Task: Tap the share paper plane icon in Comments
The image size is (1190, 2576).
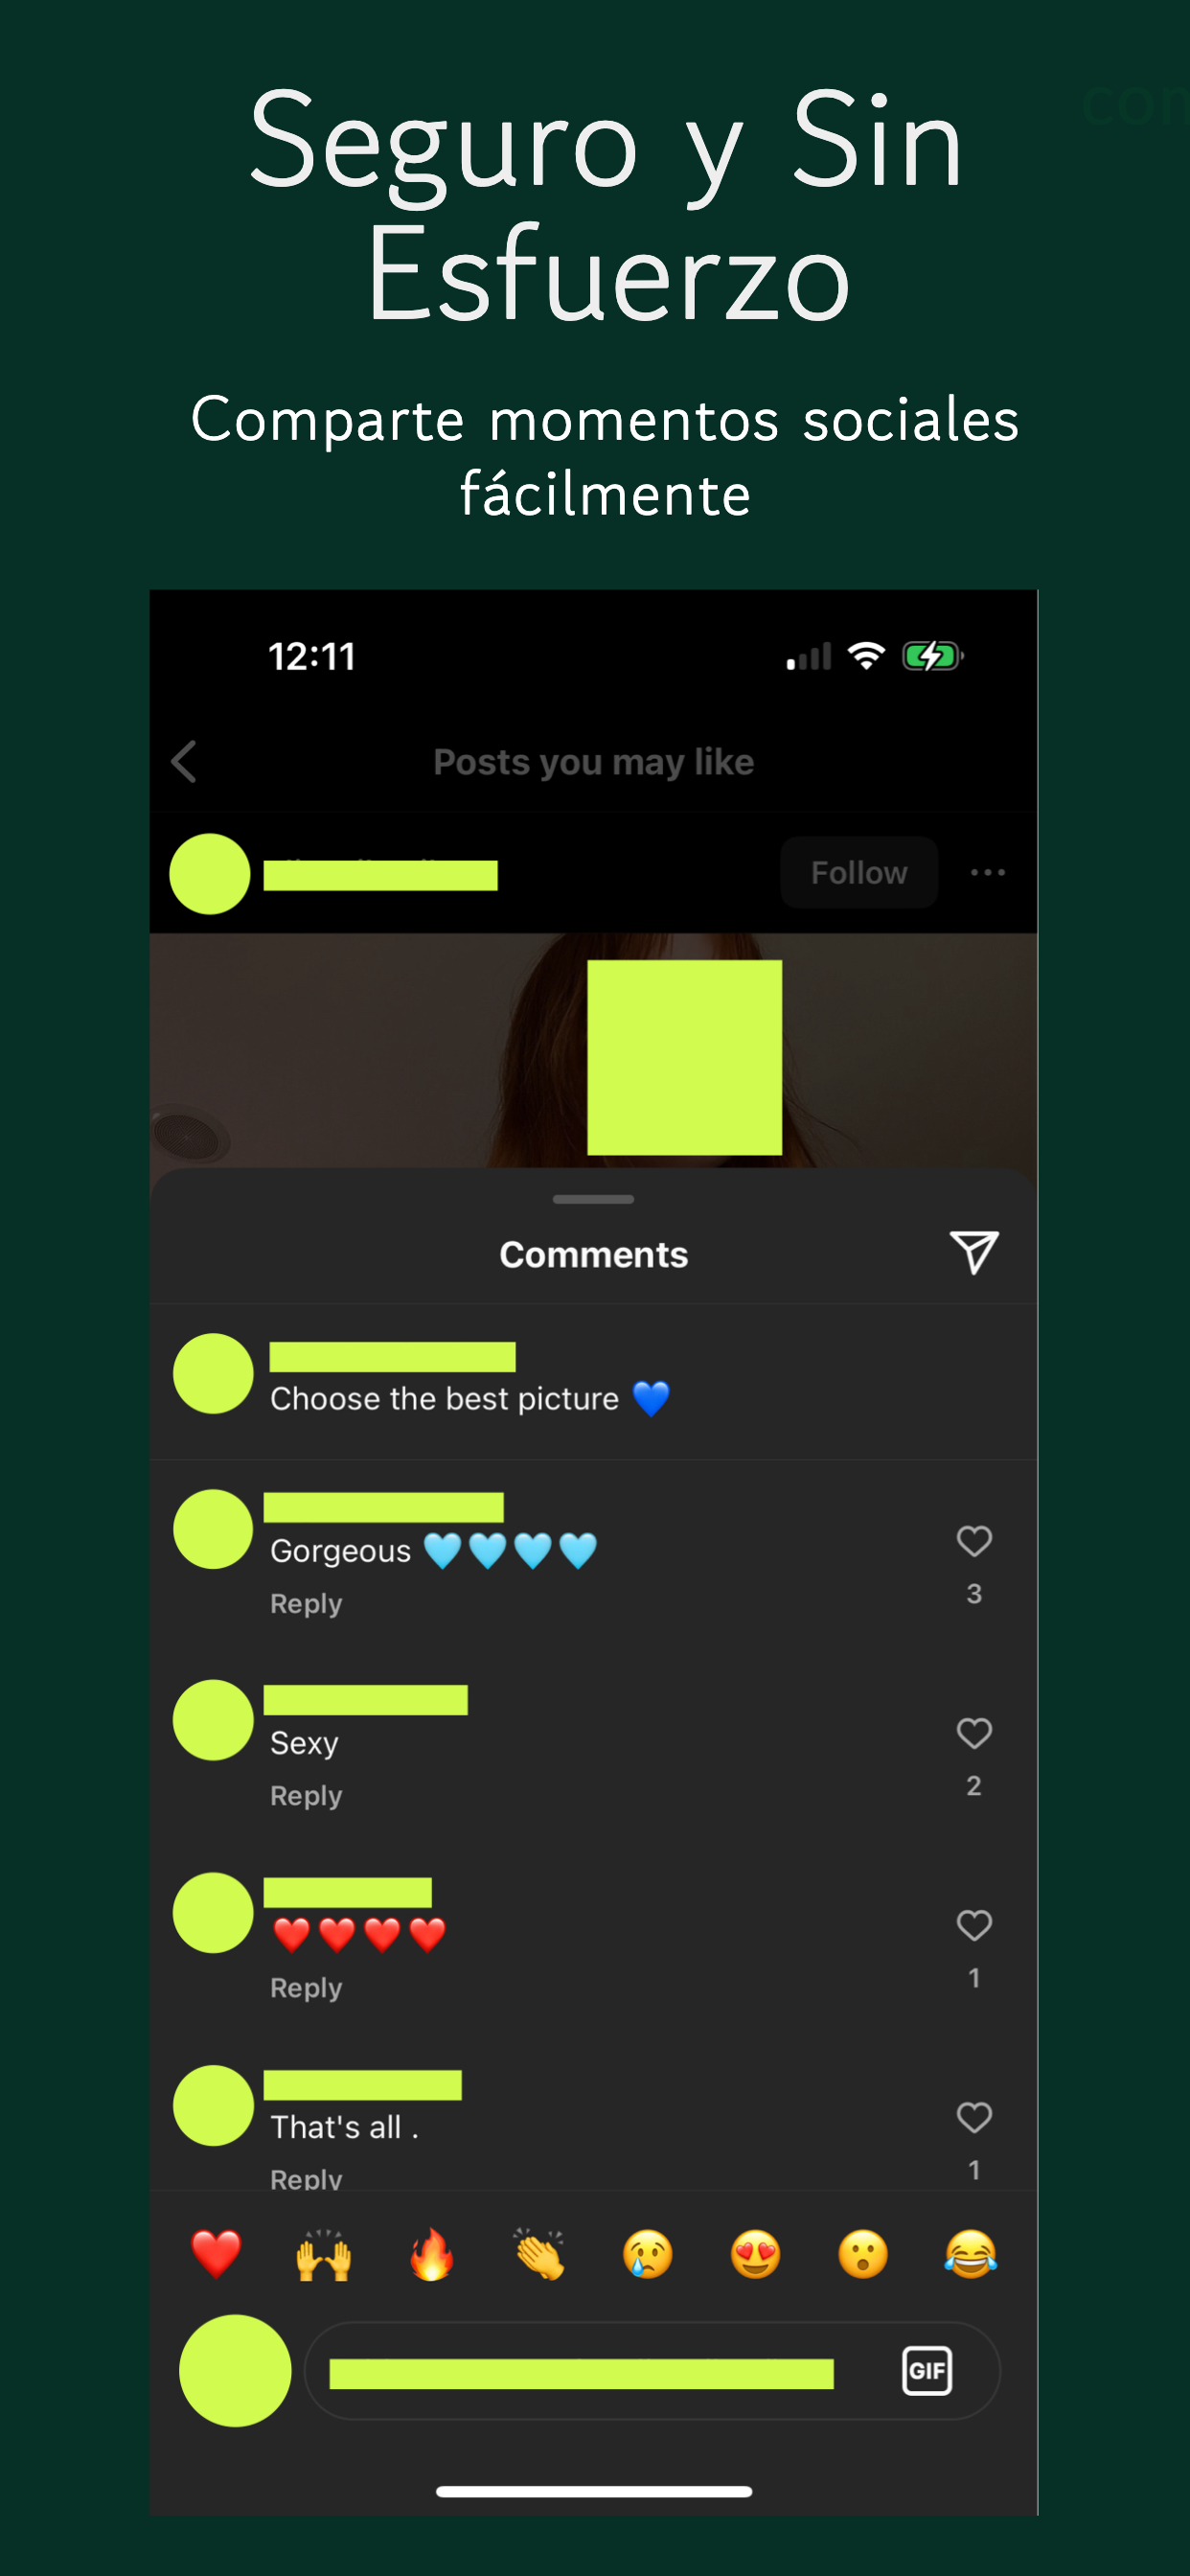Action: pos(974,1253)
